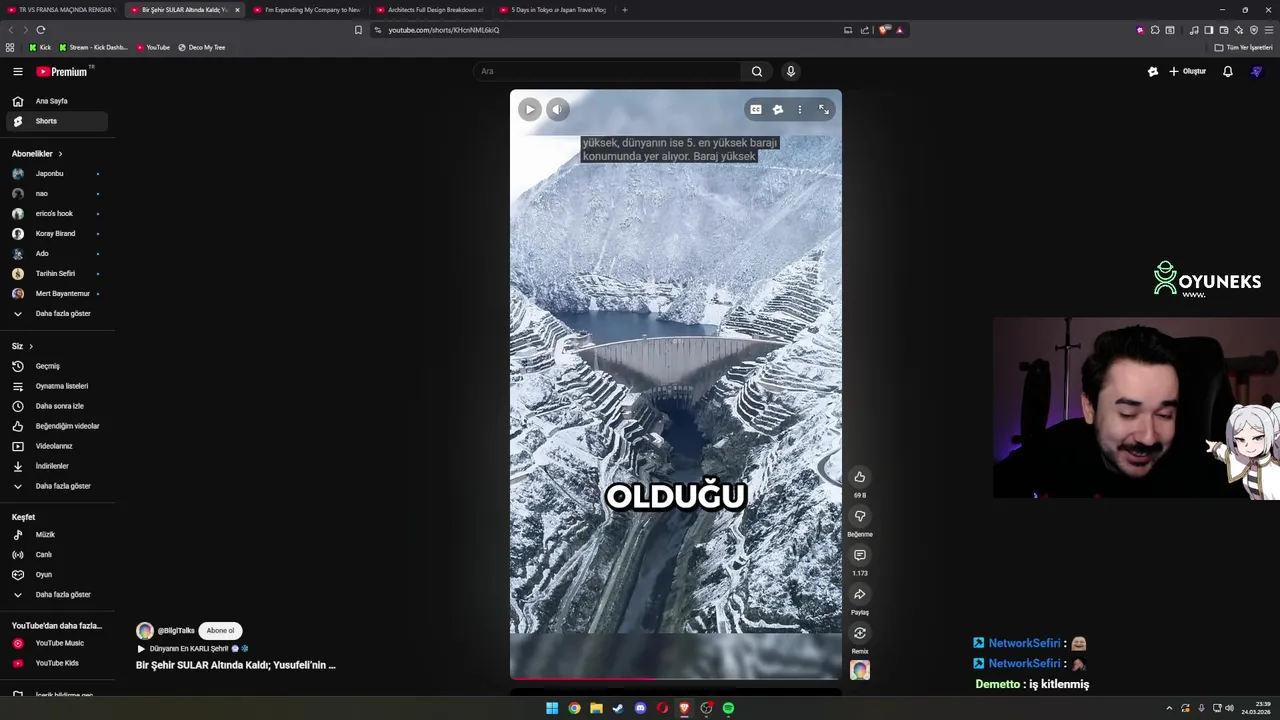Open Oynatma listeleri playlists
1280x720 pixels.
56,386
